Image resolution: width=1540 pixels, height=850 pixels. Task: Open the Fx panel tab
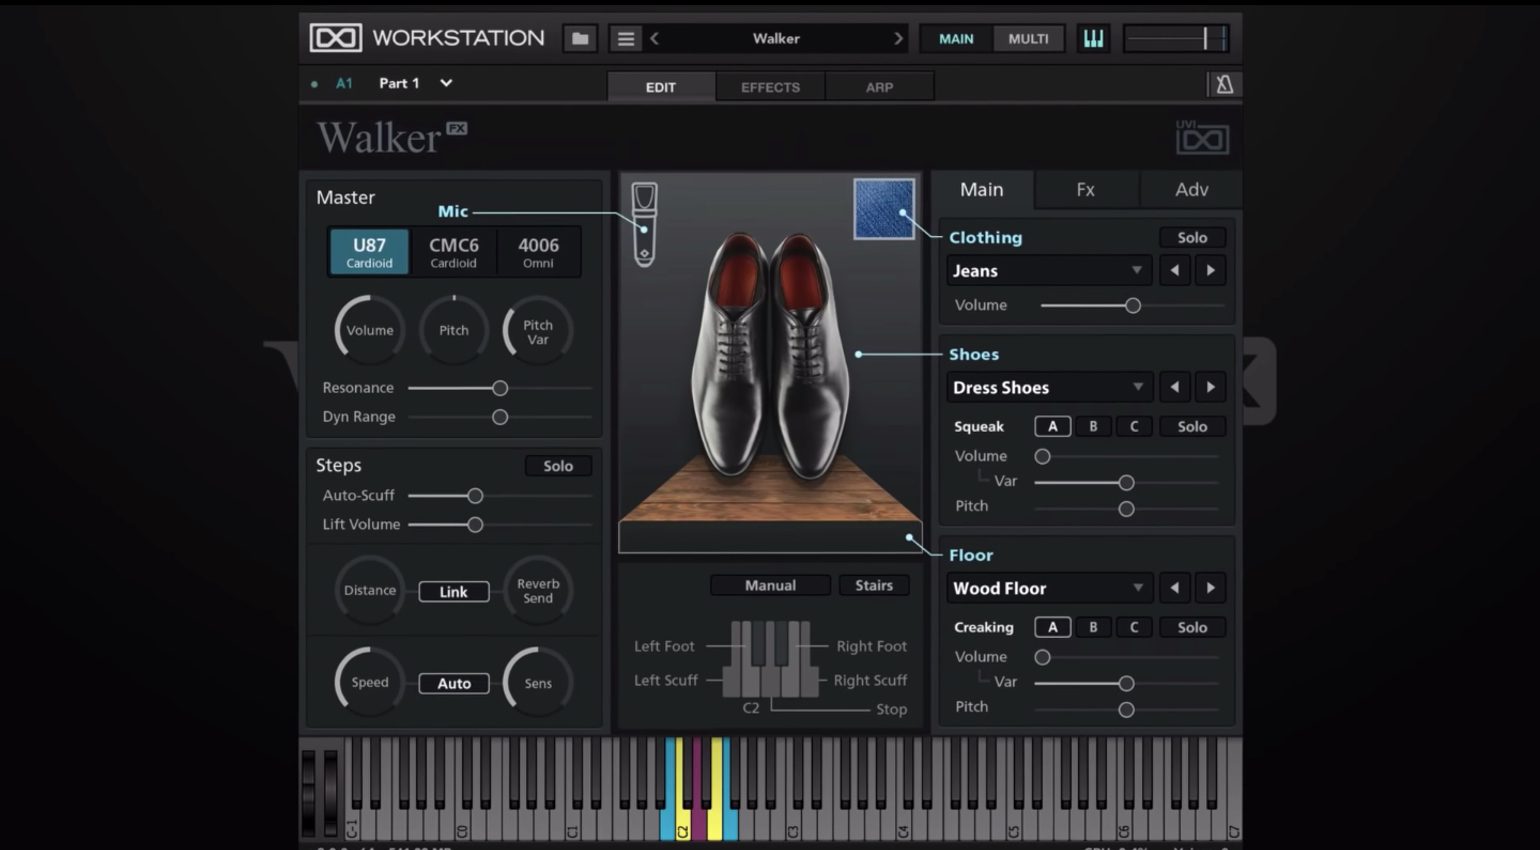[1086, 190]
